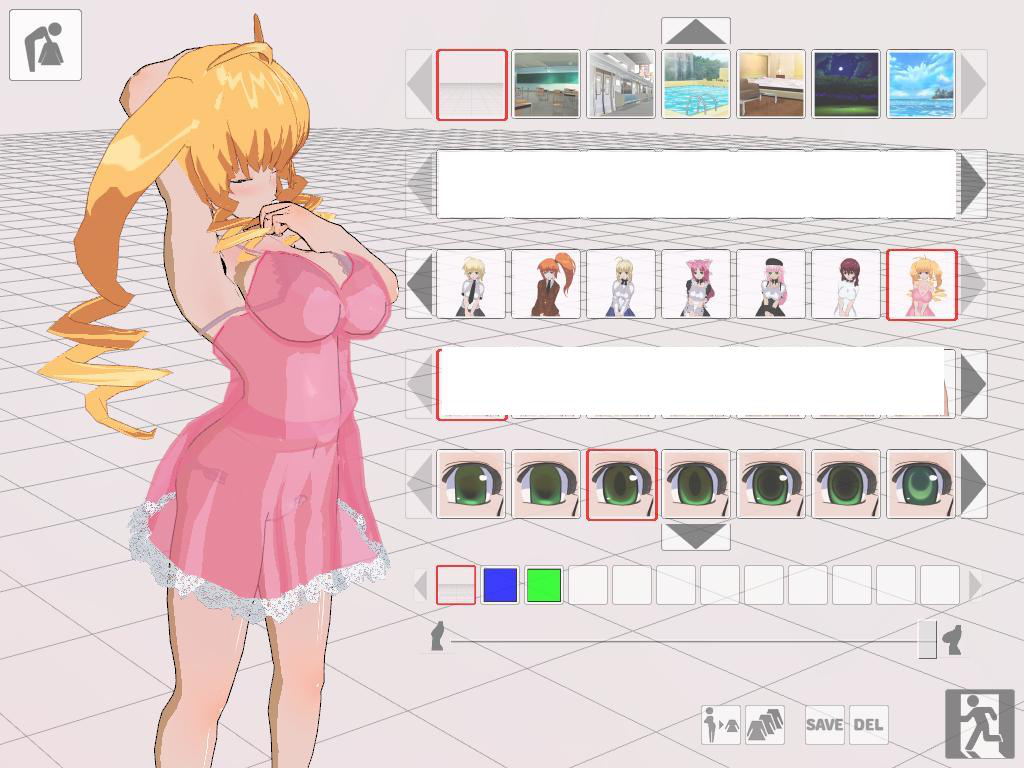Click the DEL button

[x=869, y=724]
